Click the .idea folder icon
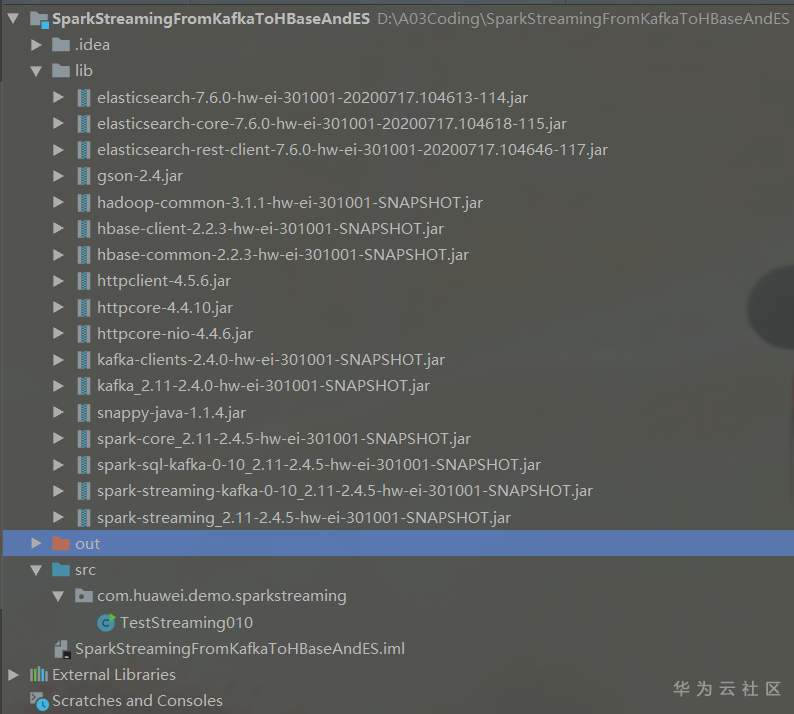Viewport: 794px width, 714px height. click(x=61, y=45)
